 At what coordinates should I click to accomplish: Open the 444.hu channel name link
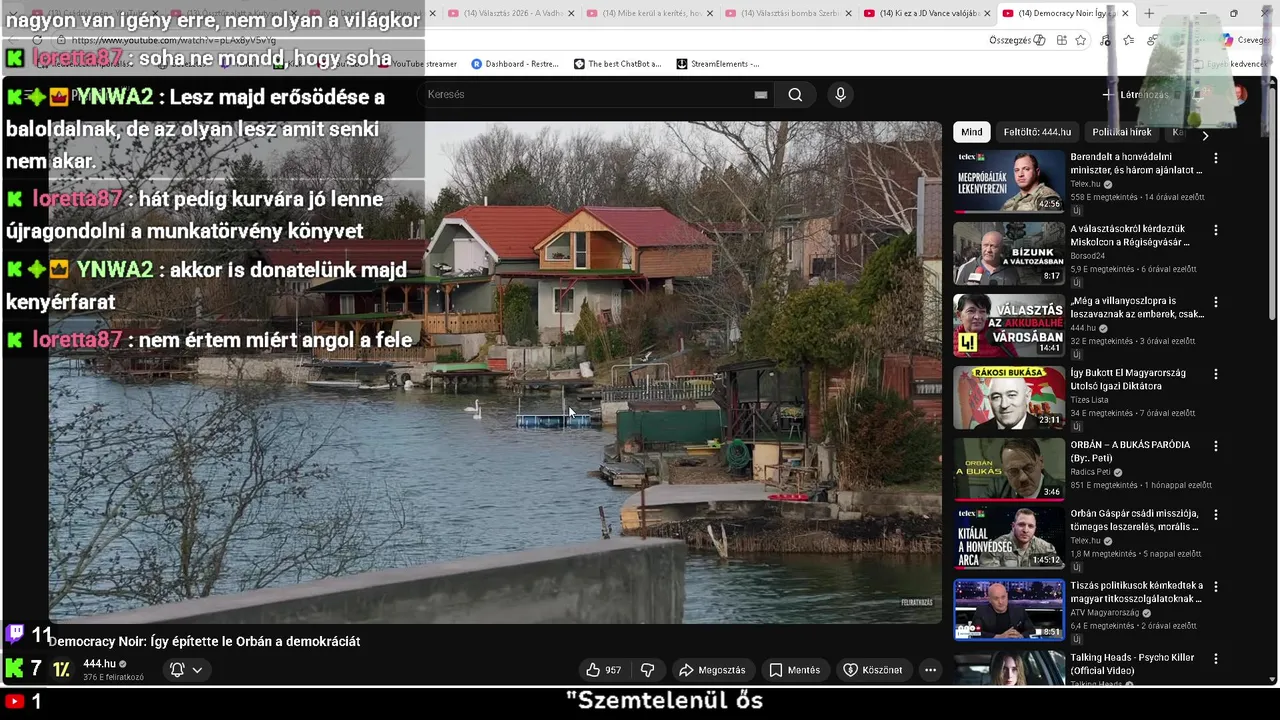pyautogui.click(x=99, y=664)
